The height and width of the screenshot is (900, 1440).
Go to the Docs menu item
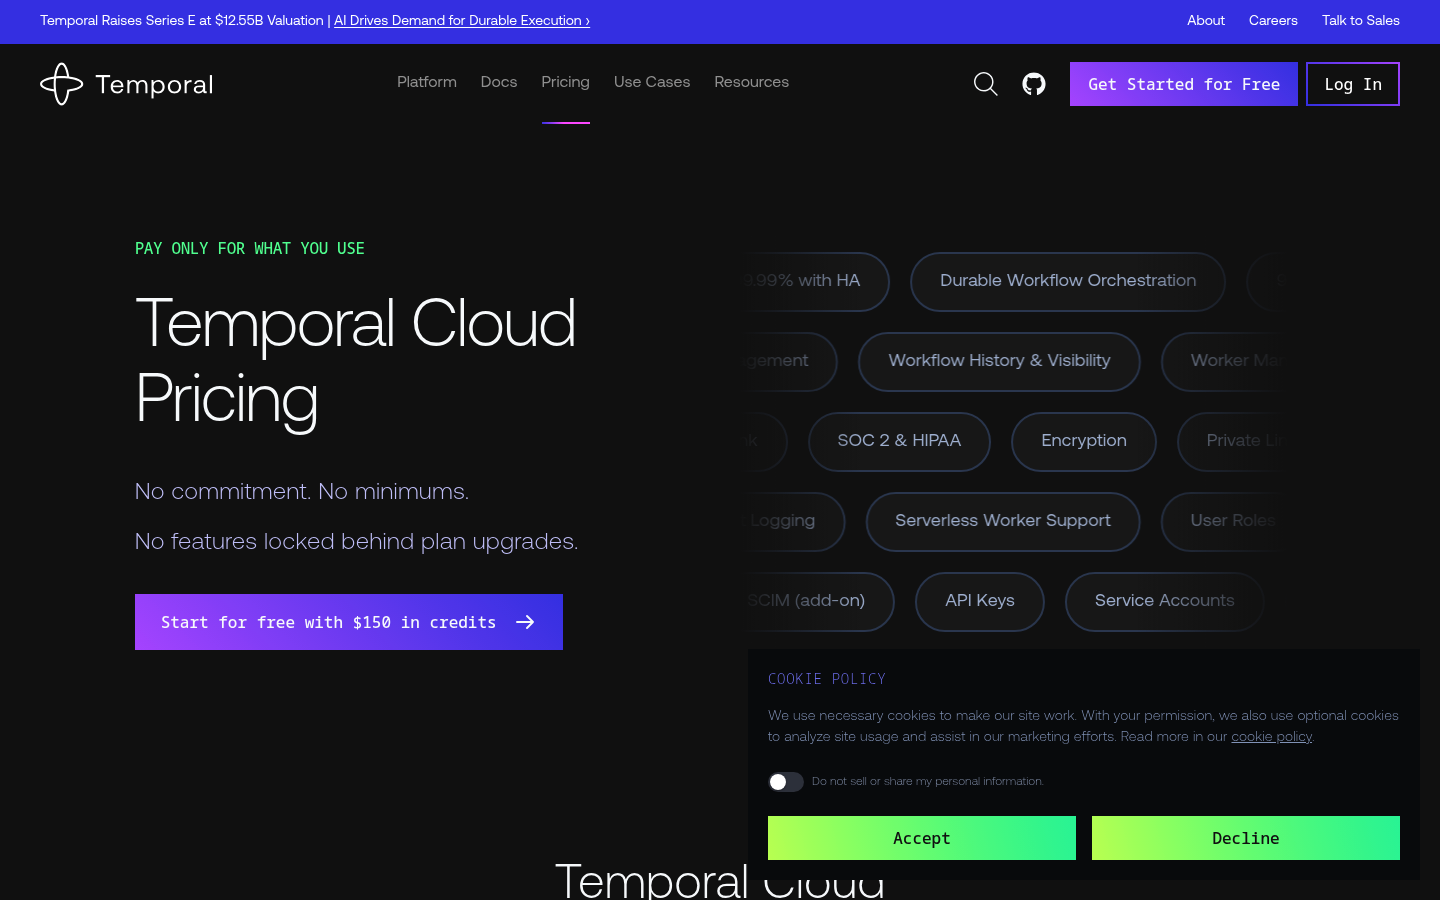click(x=499, y=82)
